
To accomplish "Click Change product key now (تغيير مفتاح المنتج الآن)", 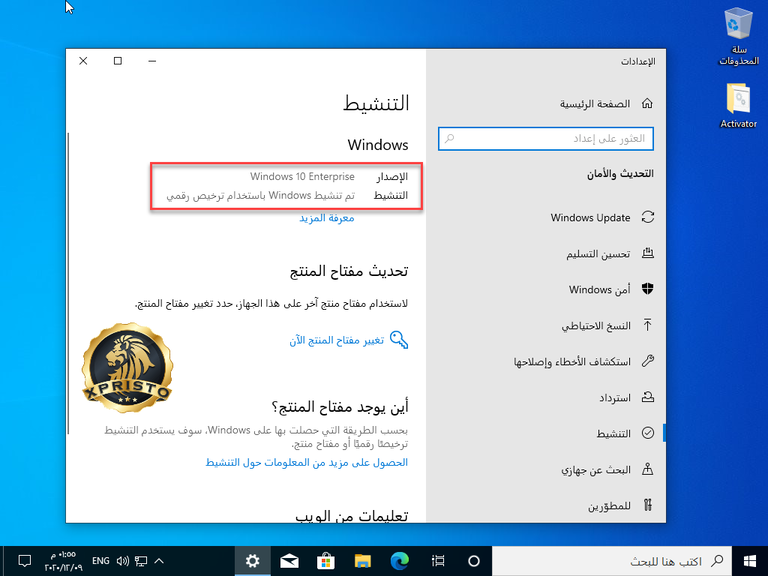I will (x=336, y=340).
